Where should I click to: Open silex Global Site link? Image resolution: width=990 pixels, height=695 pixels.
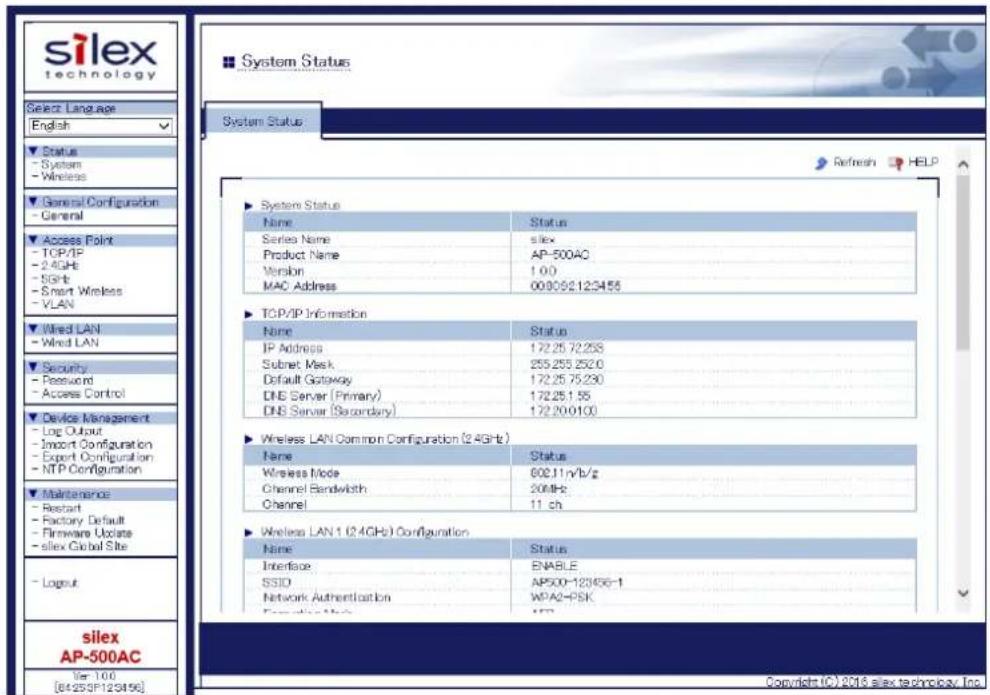pyautogui.click(x=85, y=546)
